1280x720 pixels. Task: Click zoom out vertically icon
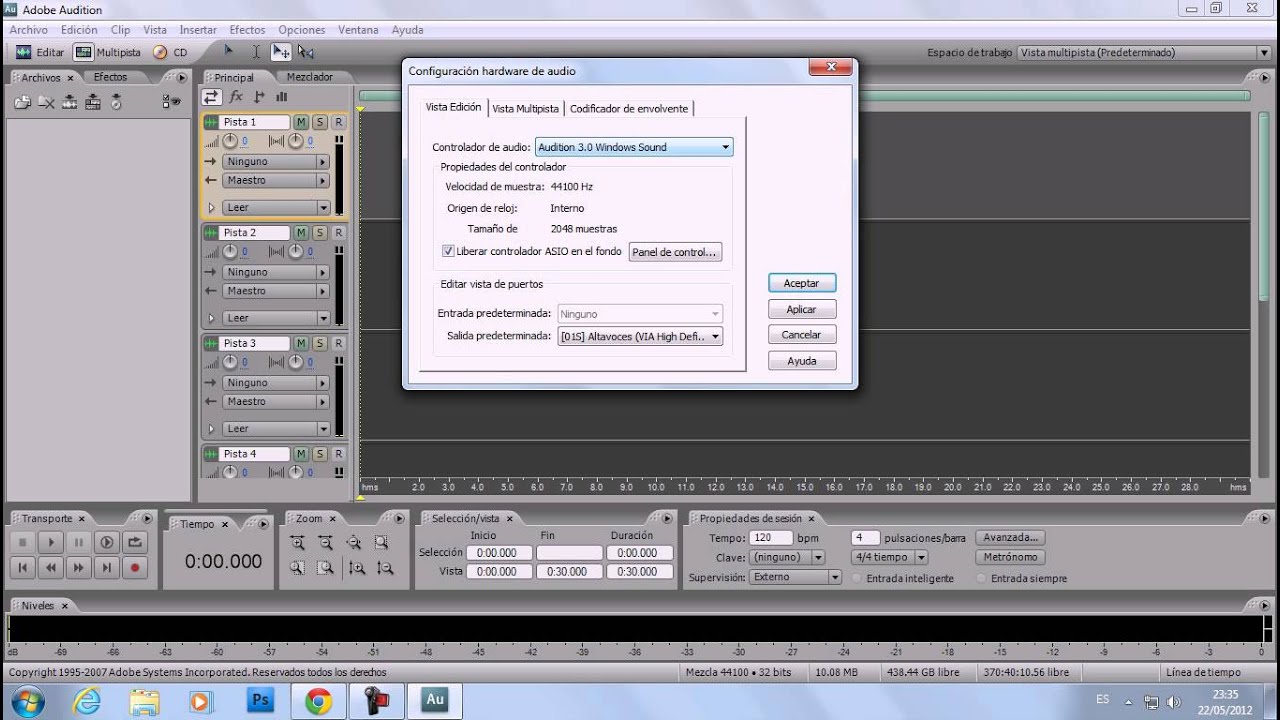[385, 567]
